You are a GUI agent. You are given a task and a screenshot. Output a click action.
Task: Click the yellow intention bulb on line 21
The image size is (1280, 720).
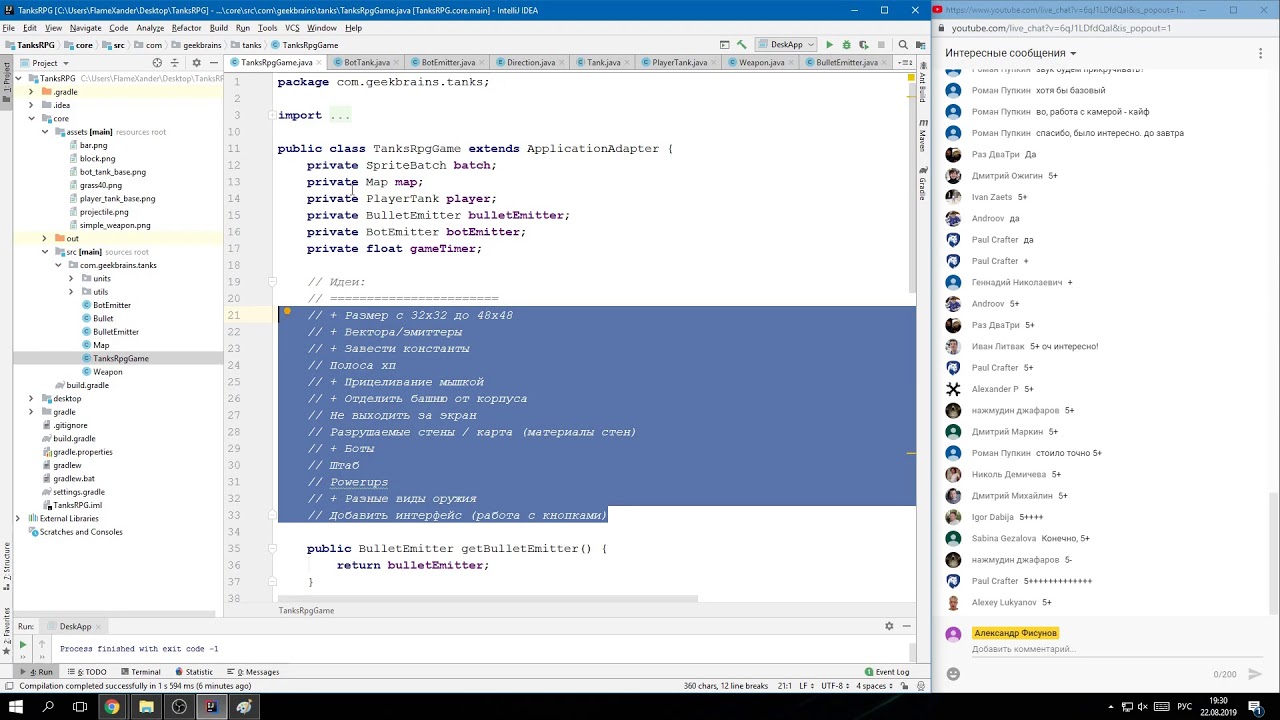287,313
